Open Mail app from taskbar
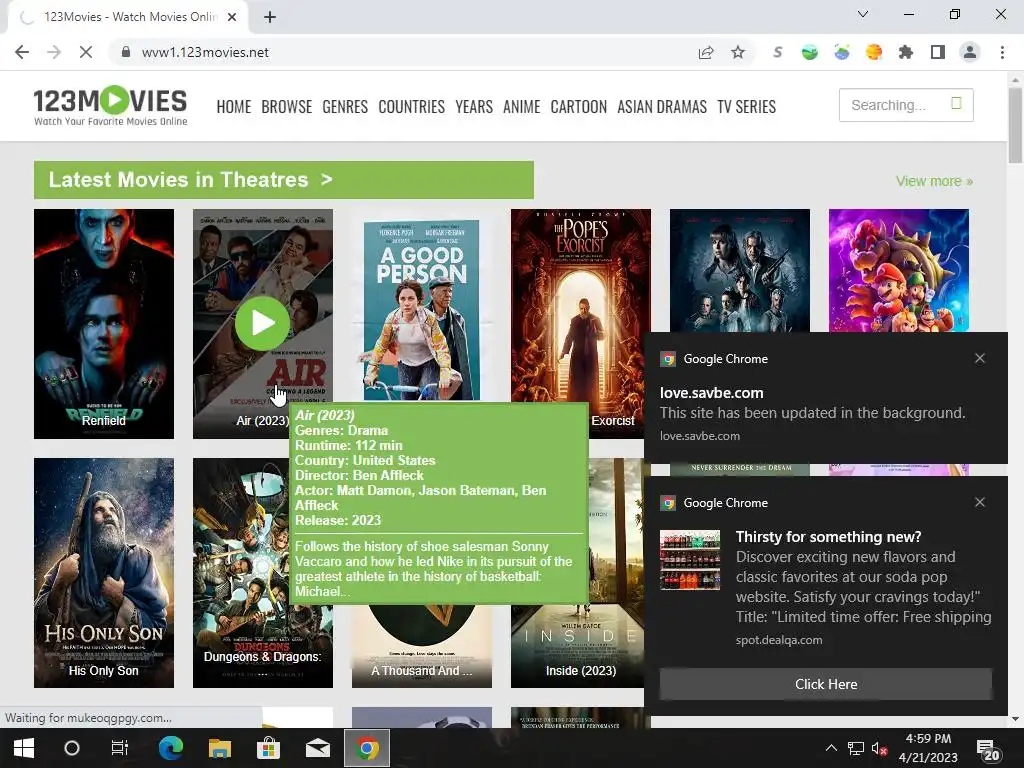The height and width of the screenshot is (768, 1024). (x=317, y=748)
